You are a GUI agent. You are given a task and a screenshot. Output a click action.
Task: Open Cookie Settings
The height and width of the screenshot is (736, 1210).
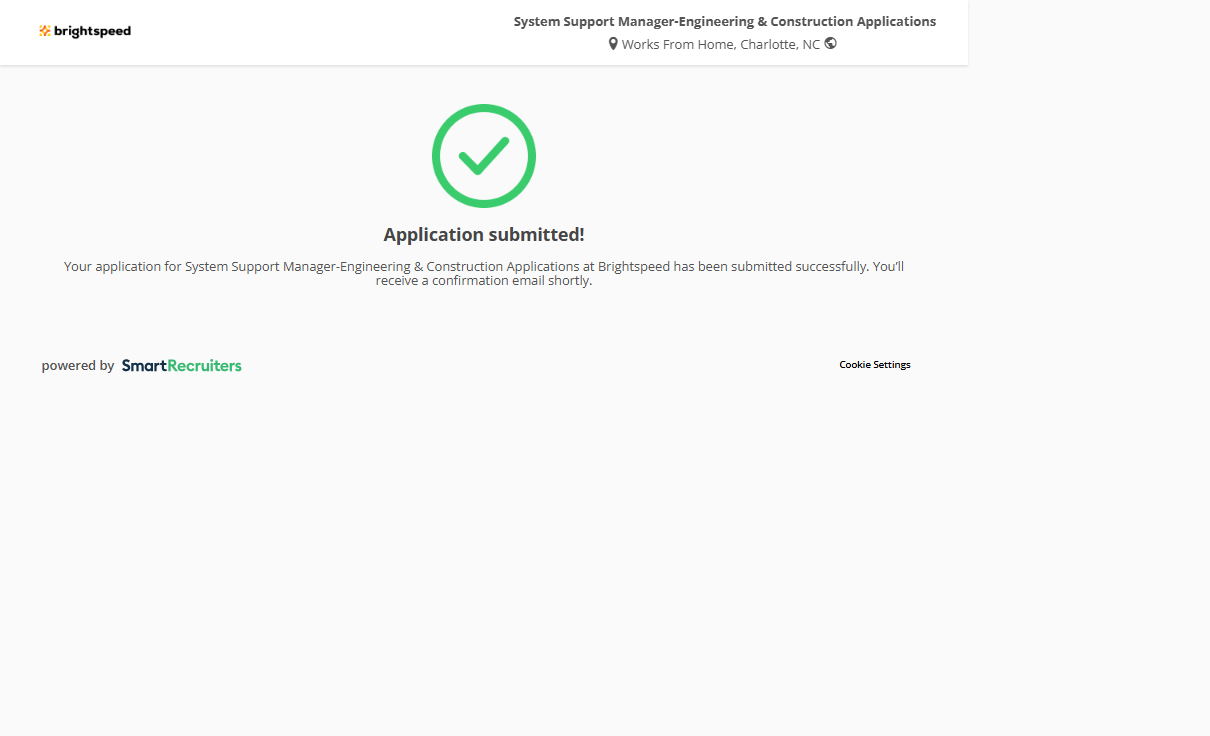pyautogui.click(x=874, y=365)
